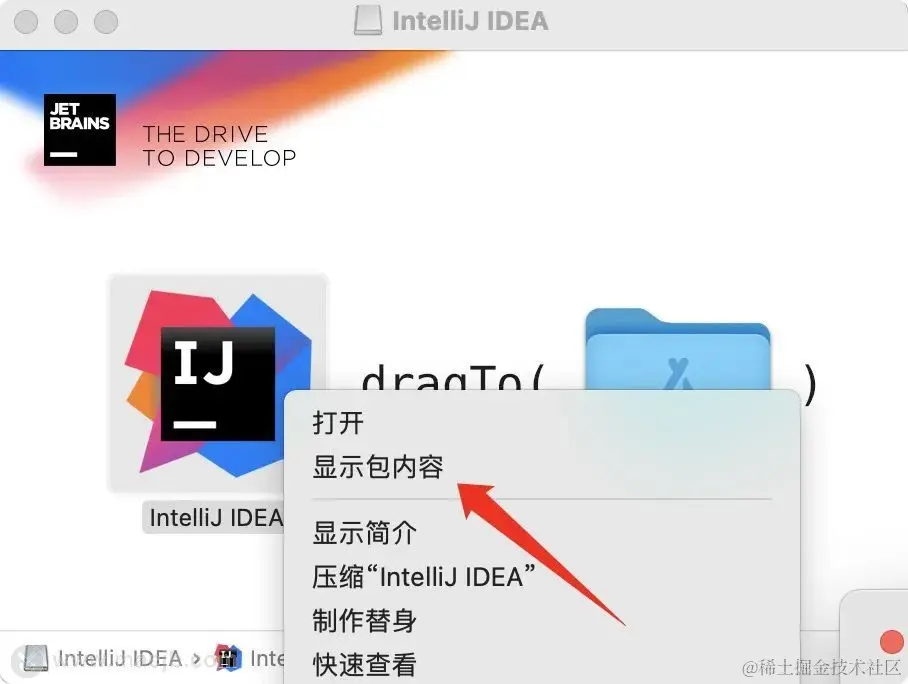Click the minimize window button
The image size is (908, 684).
66,22
